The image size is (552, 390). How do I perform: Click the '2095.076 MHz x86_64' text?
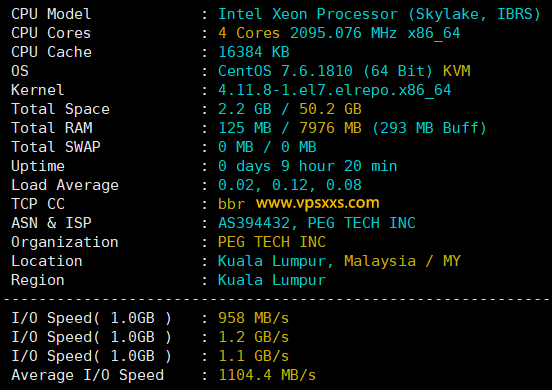pos(375,33)
